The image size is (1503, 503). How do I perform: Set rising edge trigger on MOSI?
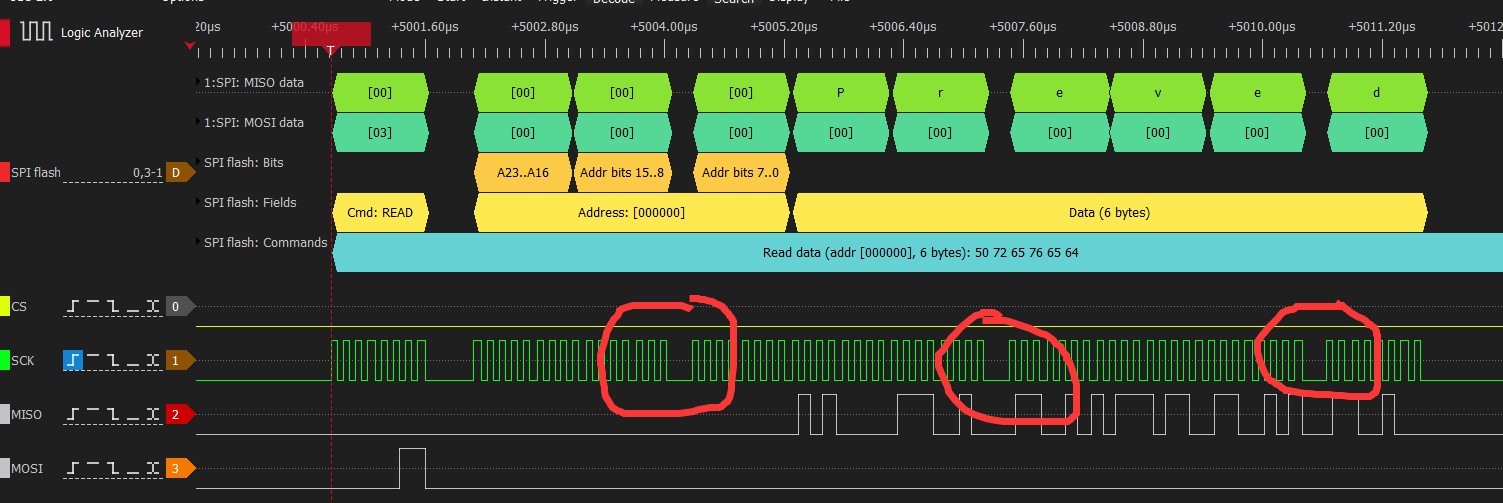click(73, 467)
